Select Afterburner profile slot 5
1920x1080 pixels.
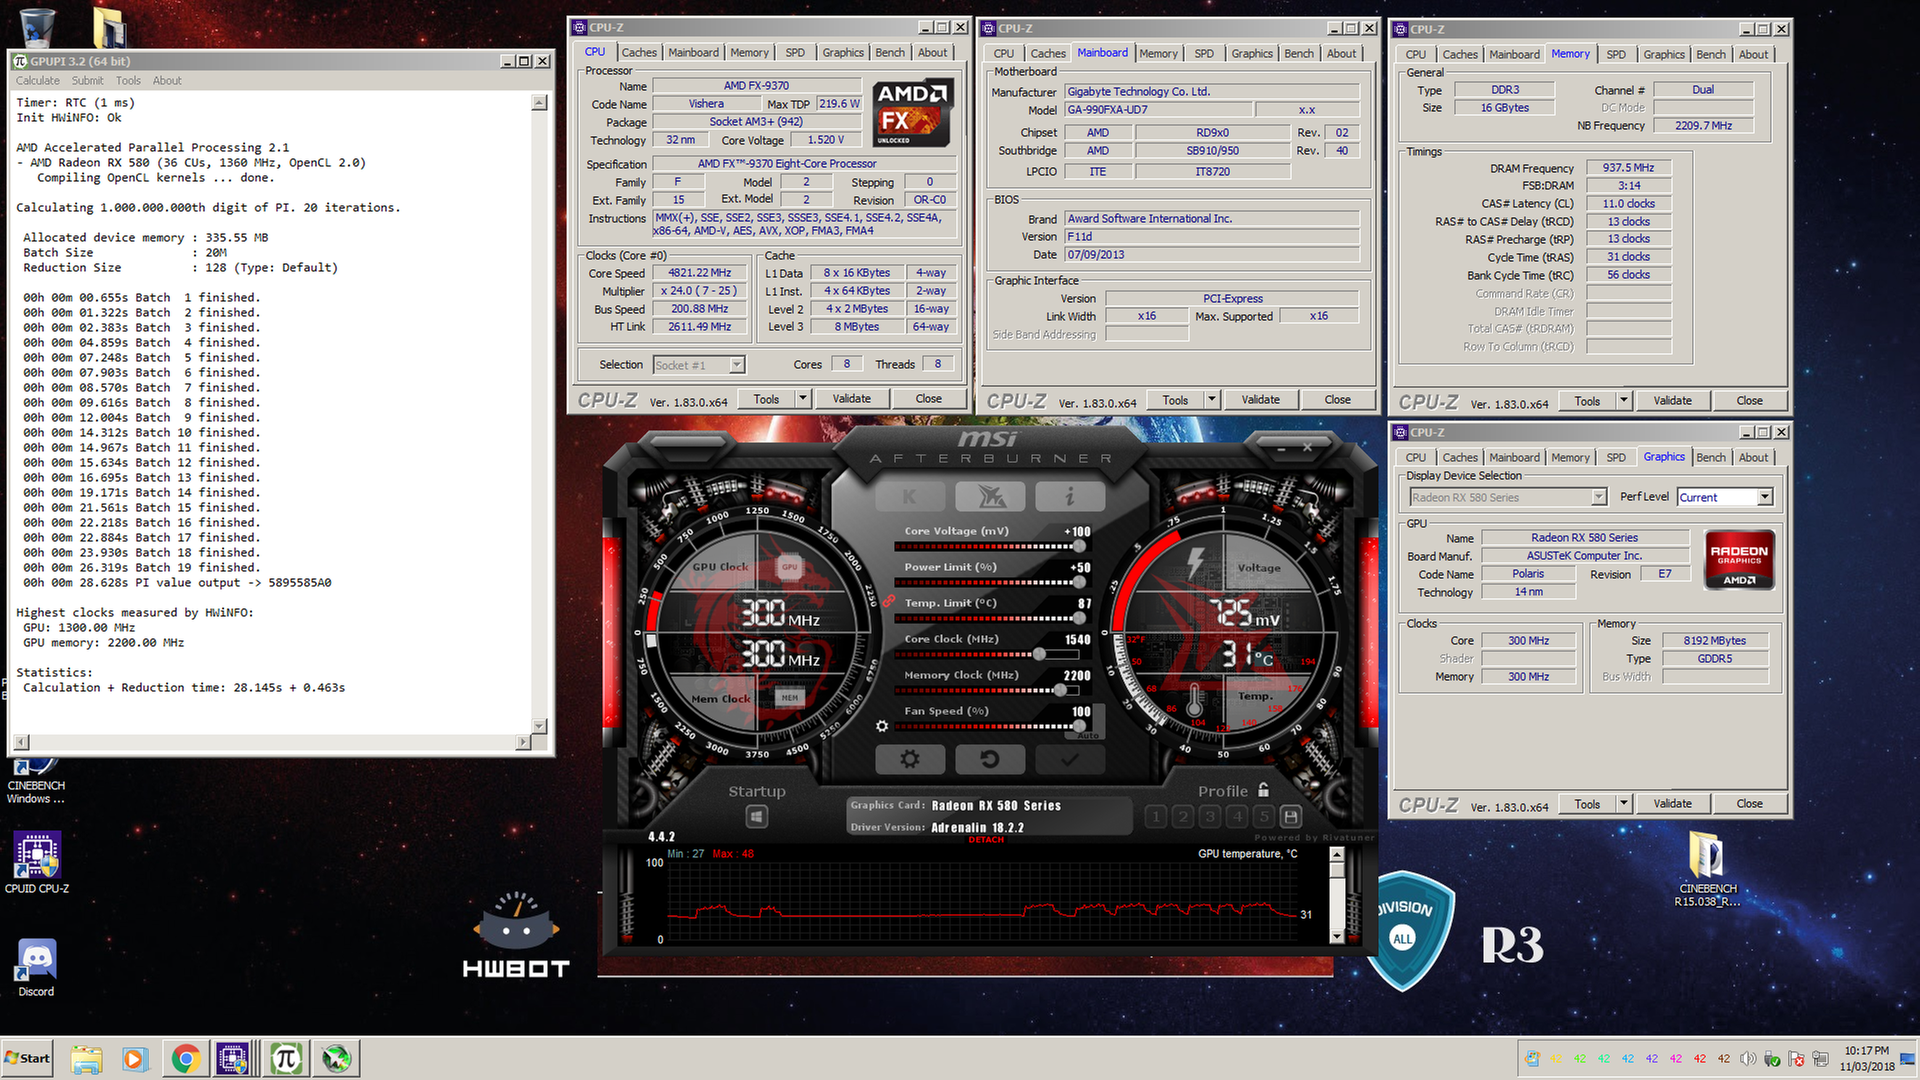pyautogui.click(x=1264, y=816)
